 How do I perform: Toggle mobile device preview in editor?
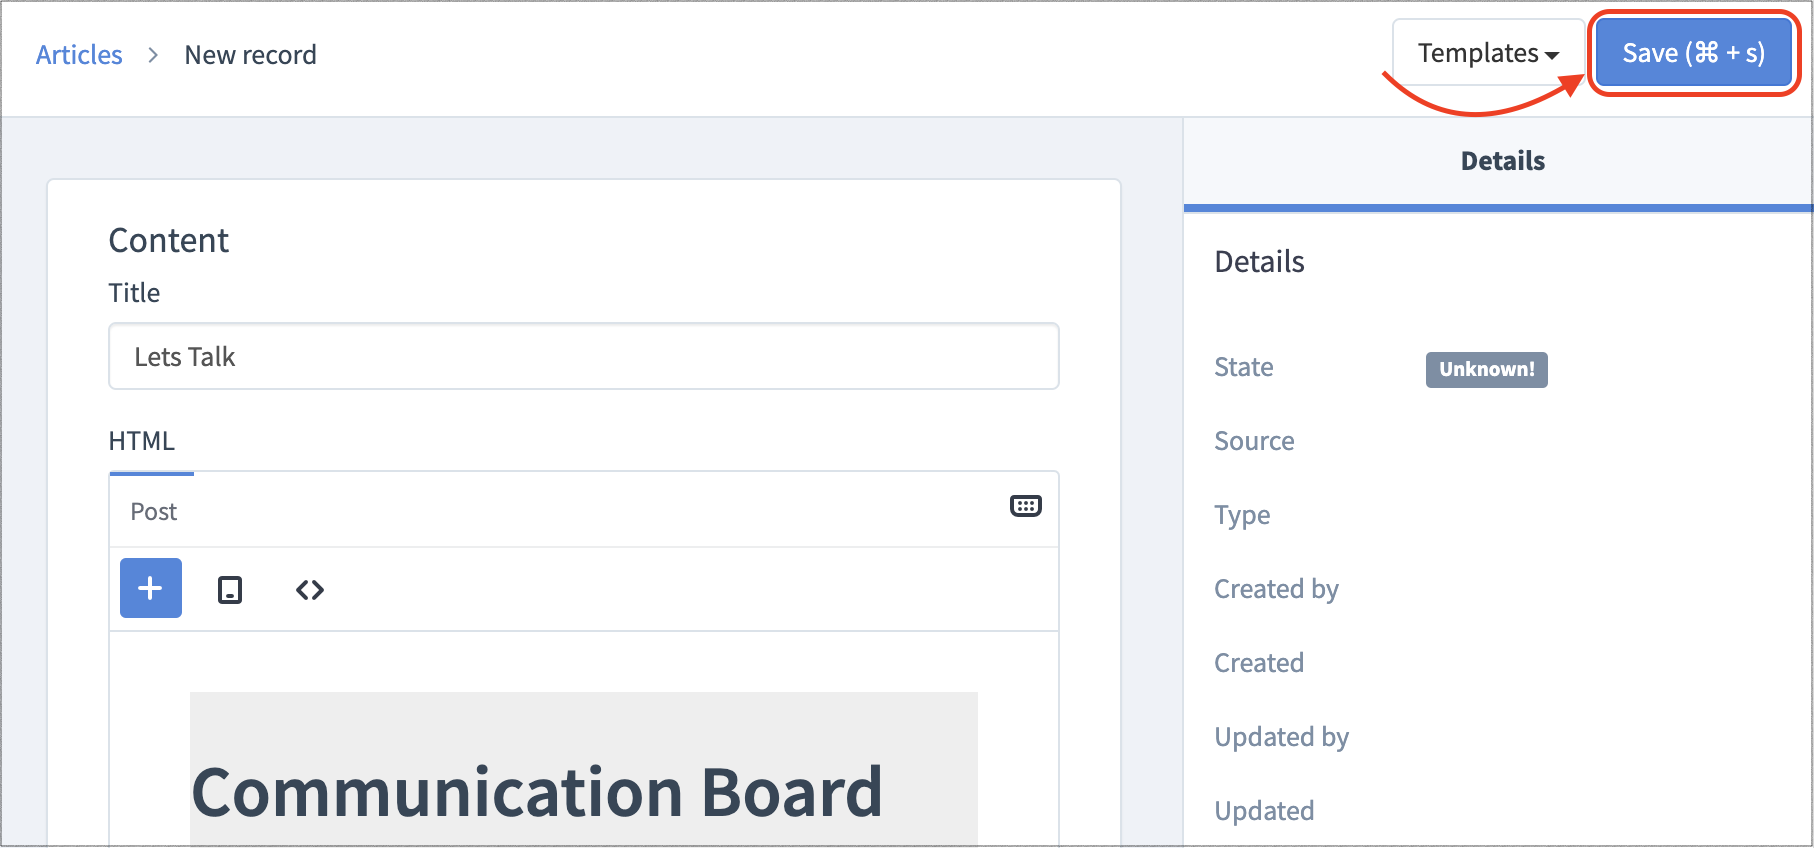point(229,589)
